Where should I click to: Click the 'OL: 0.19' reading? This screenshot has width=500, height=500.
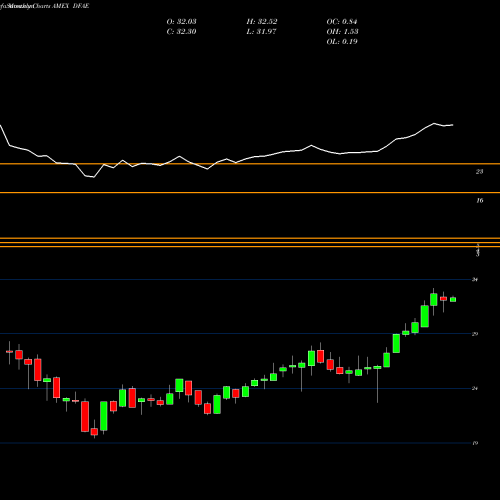tap(342, 42)
